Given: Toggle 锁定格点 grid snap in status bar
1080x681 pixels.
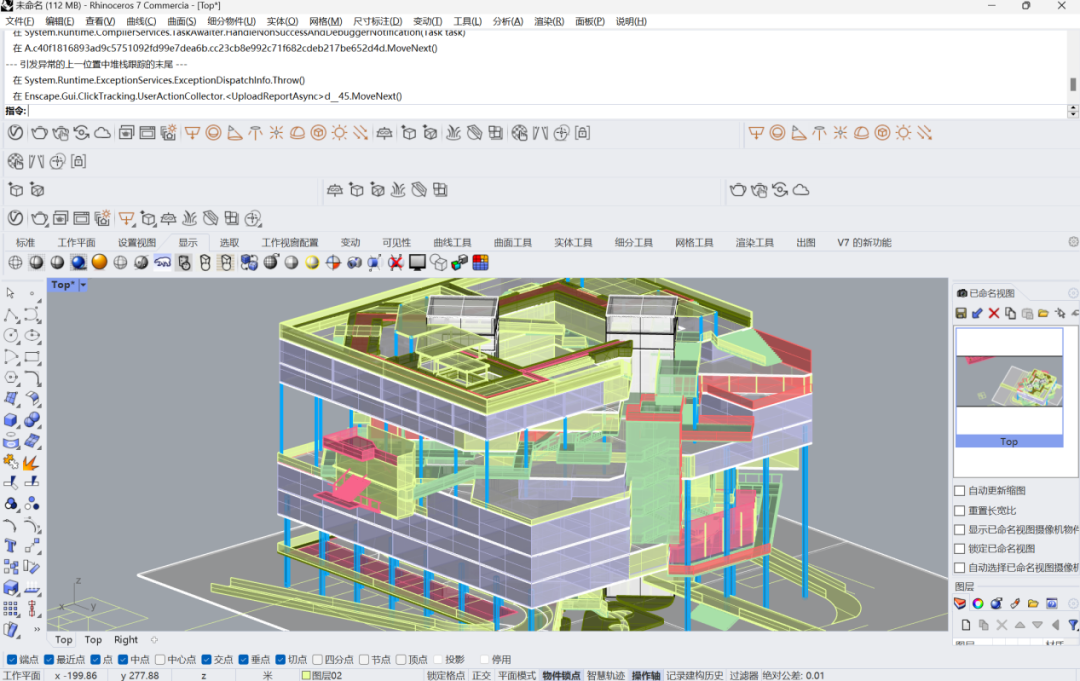Looking at the screenshot, I should pos(446,675).
